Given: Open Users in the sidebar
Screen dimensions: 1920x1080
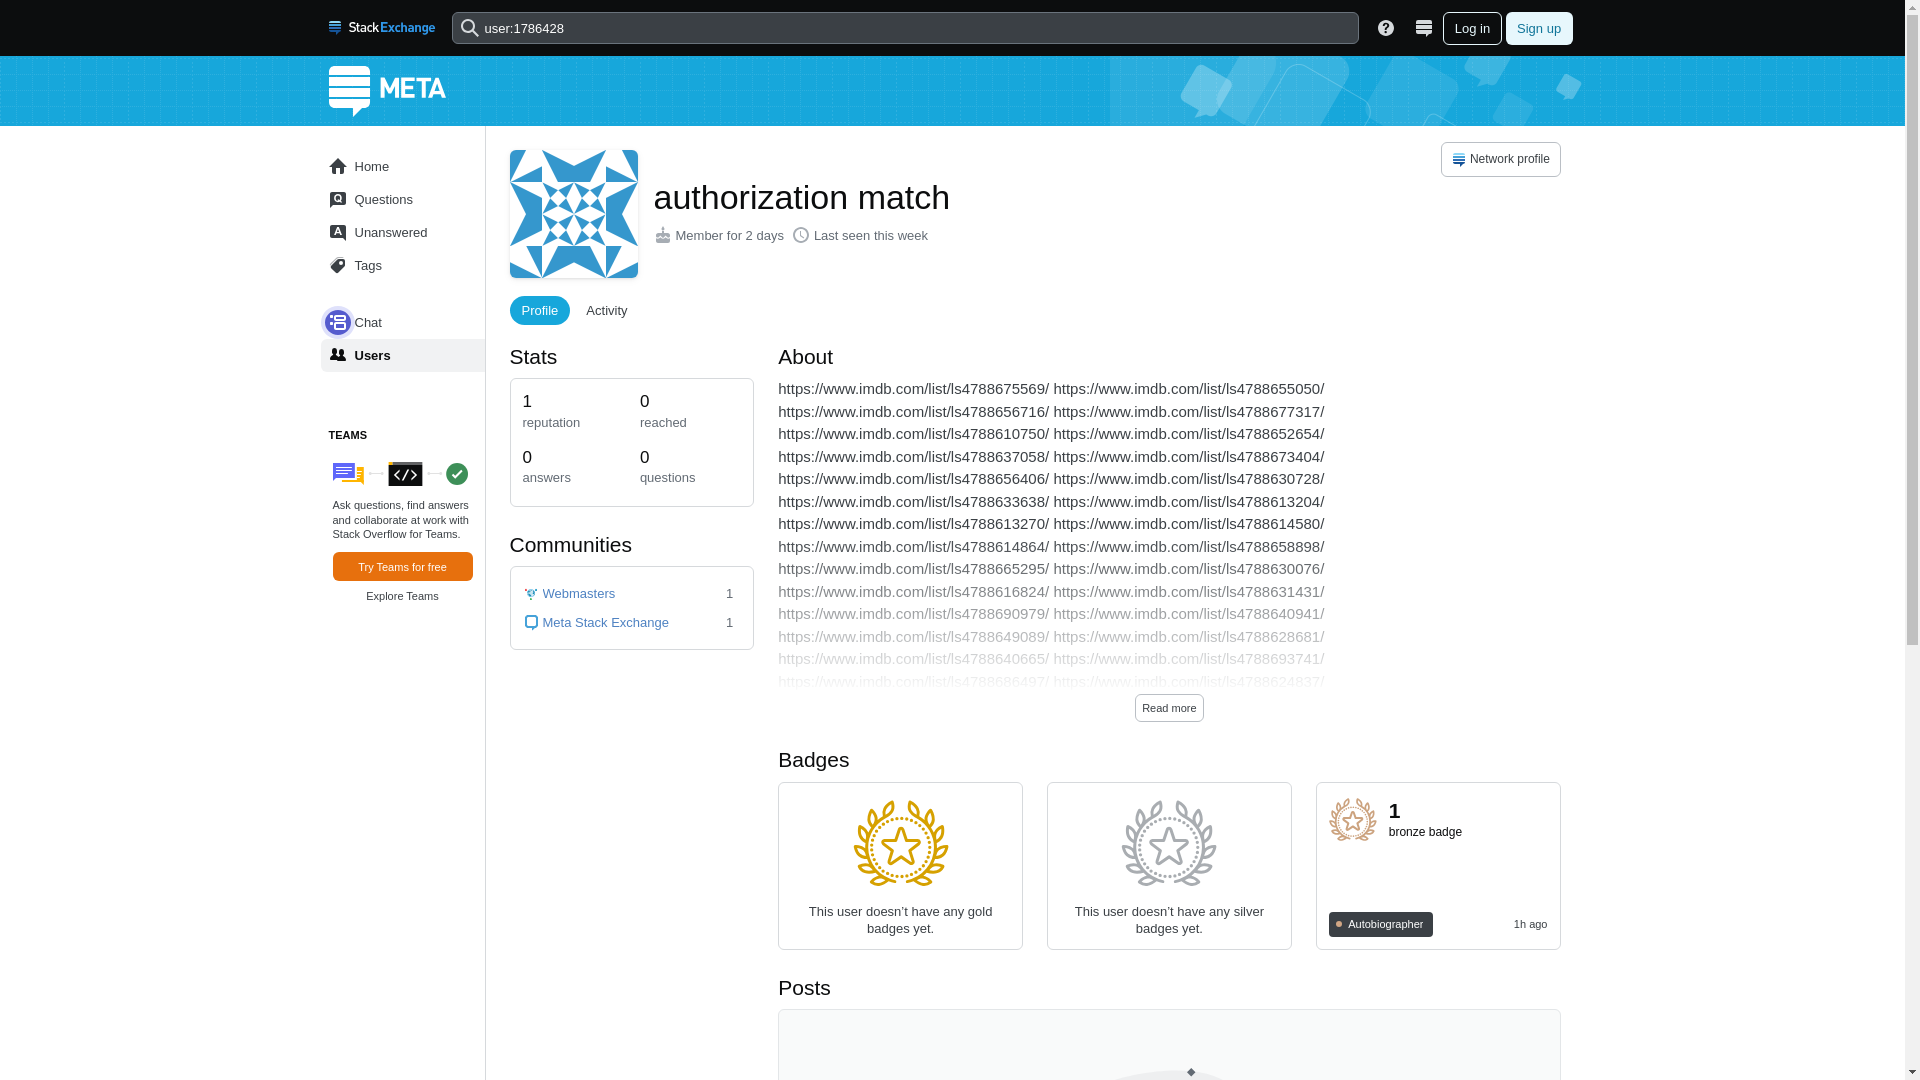Looking at the screenshot, I should tap(402, 355).
